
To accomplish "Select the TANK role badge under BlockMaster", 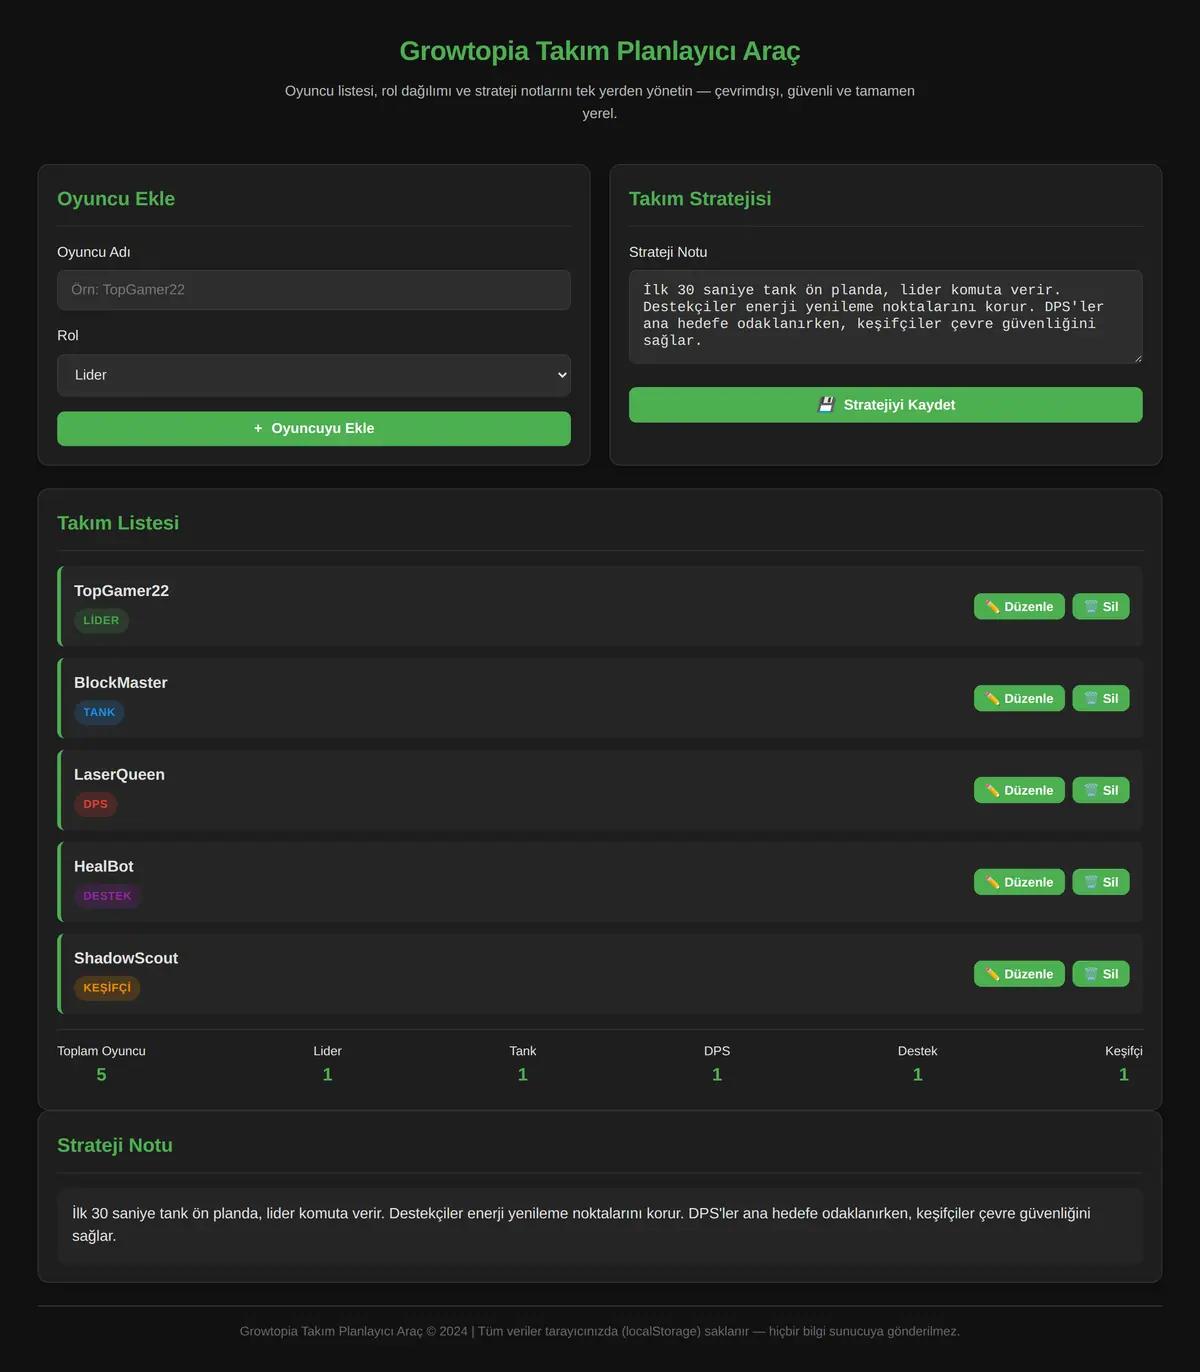I will [99, 713].
